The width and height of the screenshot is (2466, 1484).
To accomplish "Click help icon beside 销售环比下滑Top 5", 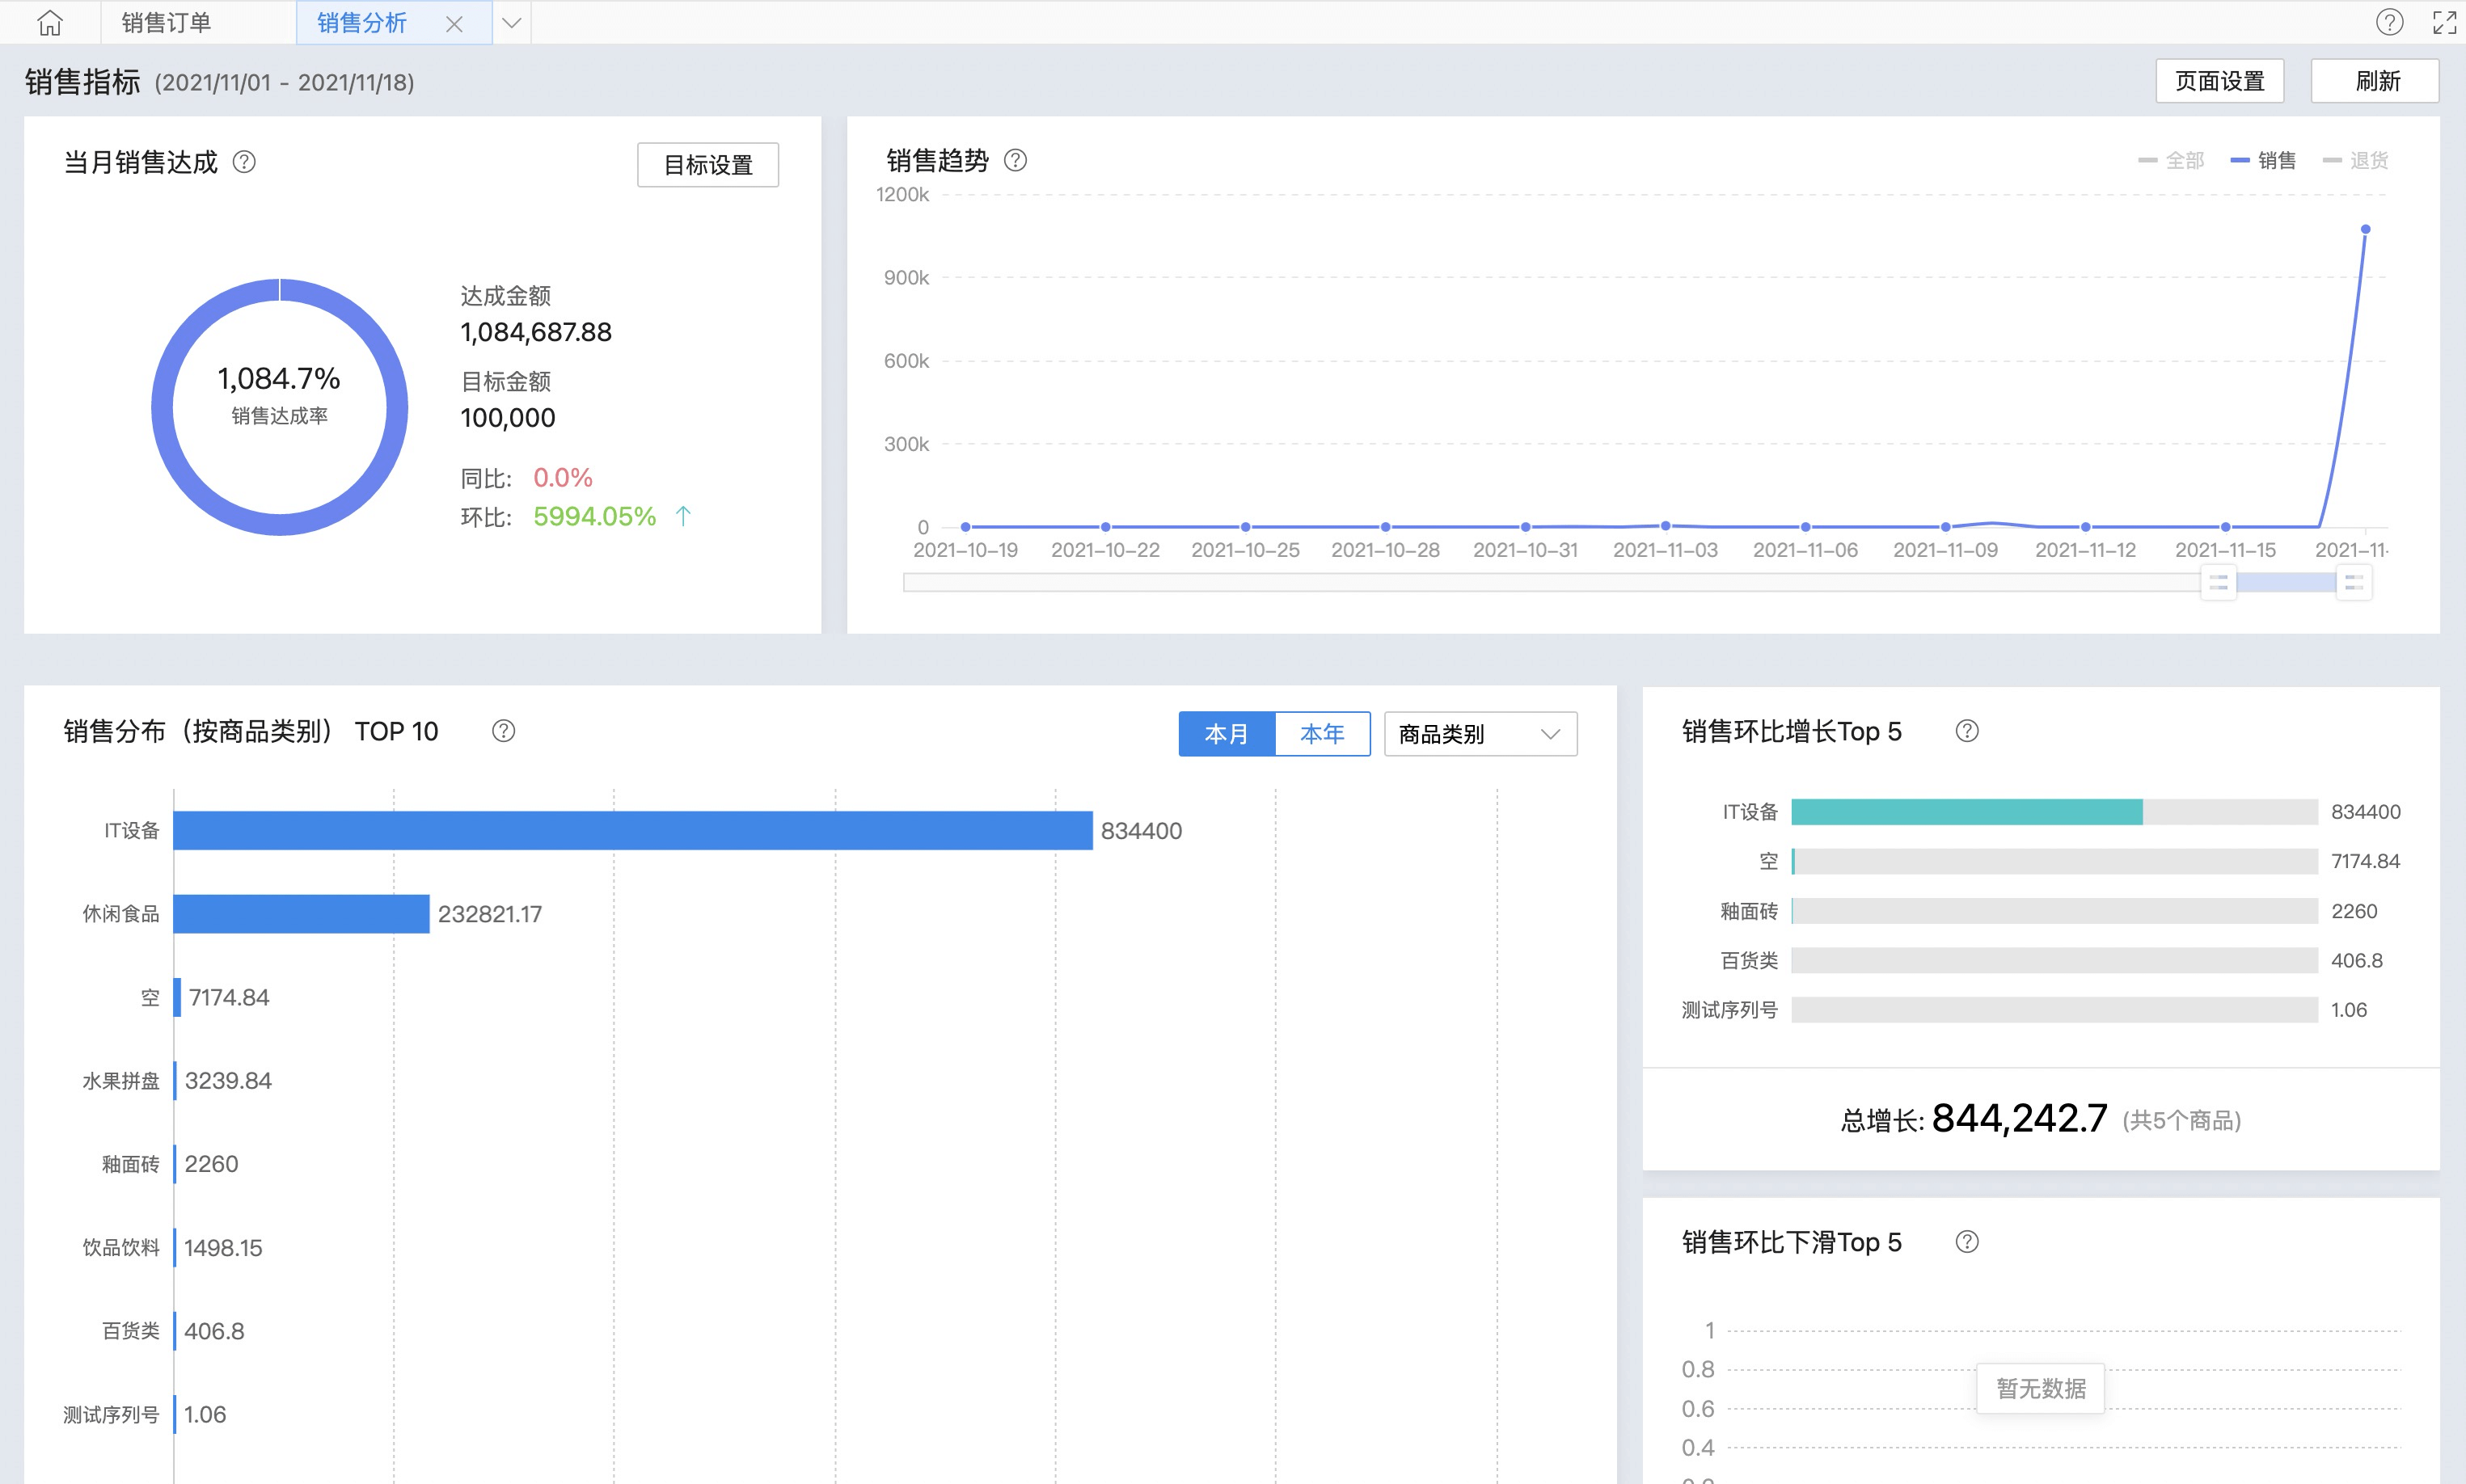I will tap(1966, 1242).
